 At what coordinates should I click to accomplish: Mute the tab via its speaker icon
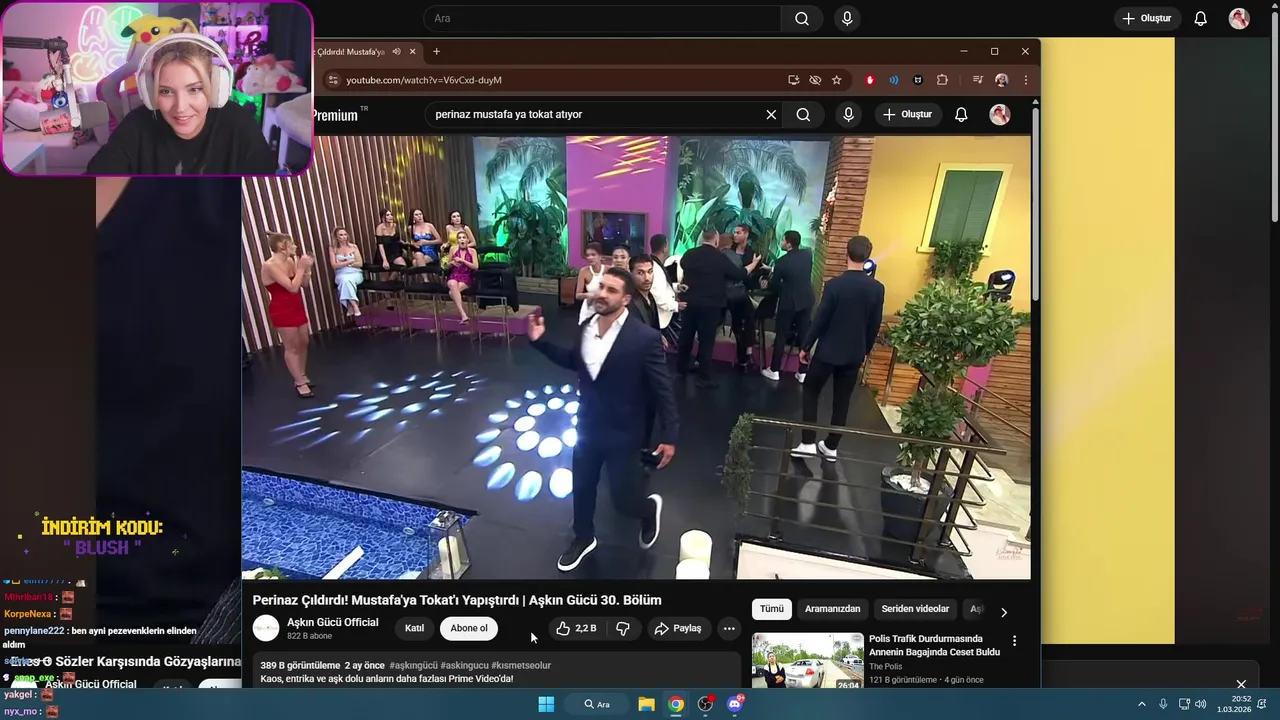pos(396,52)
